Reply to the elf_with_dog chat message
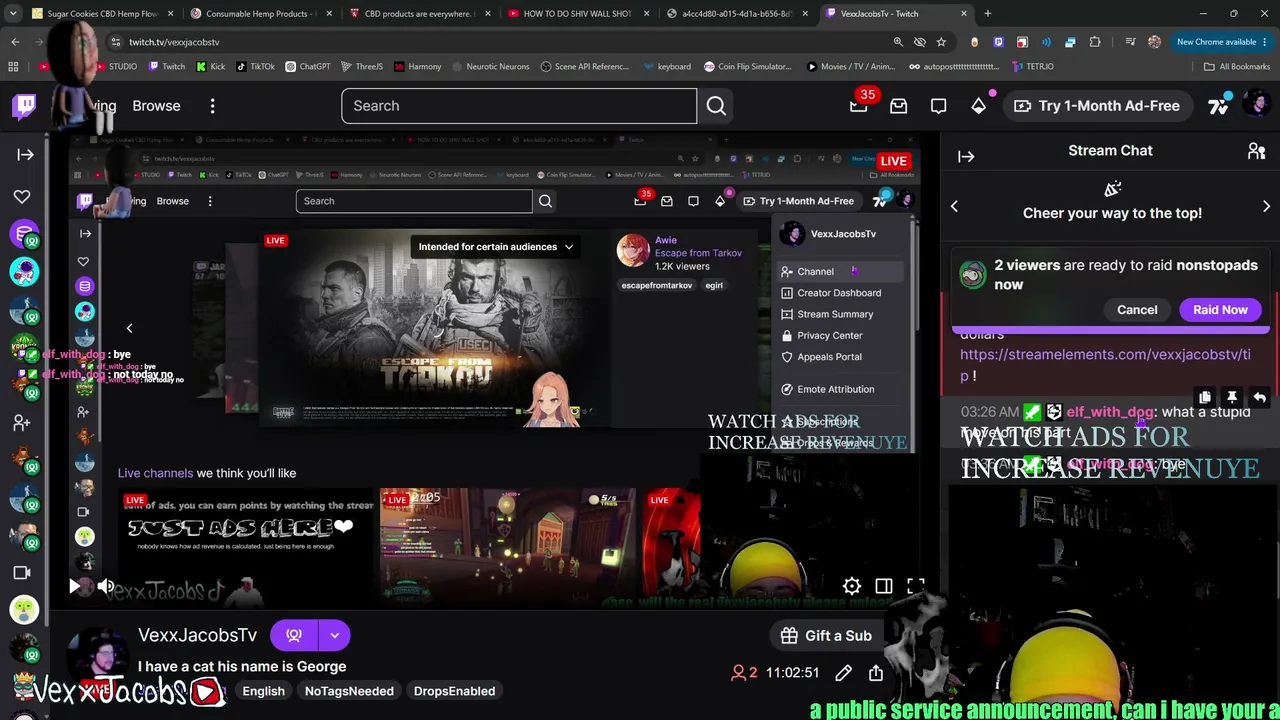 pos(1259,398)
